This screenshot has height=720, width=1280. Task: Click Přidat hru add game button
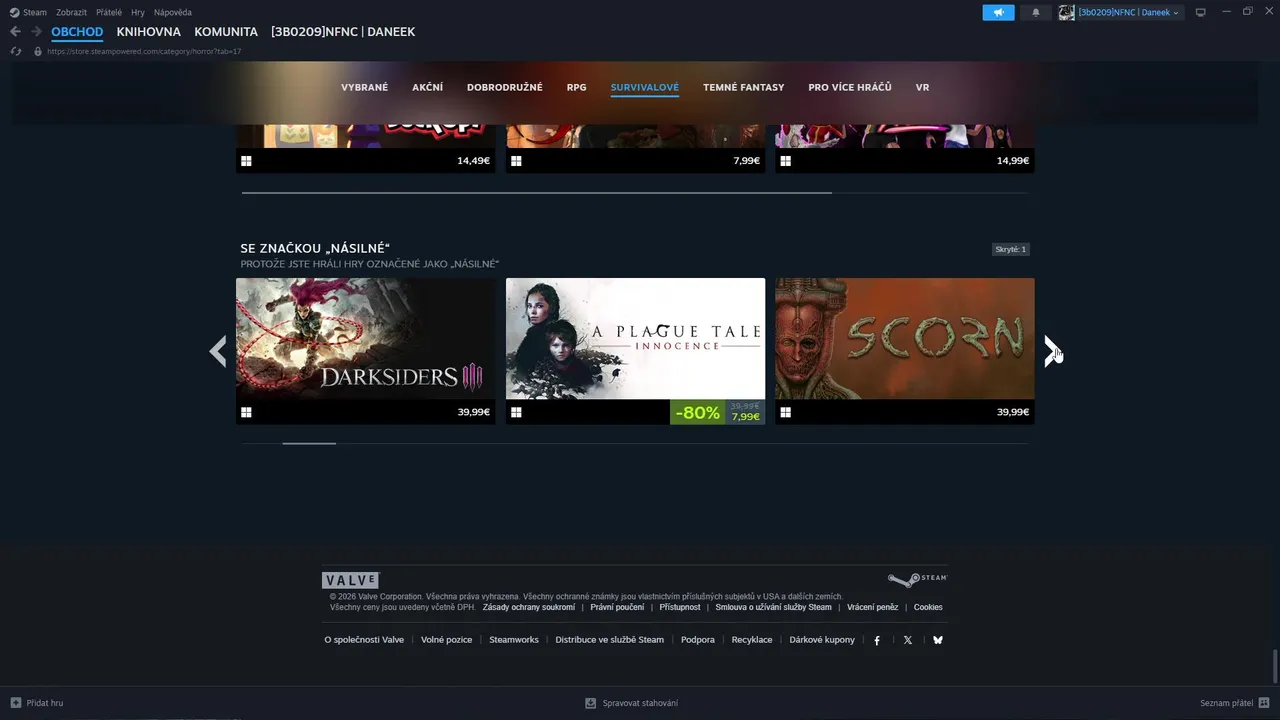[37, 703]
